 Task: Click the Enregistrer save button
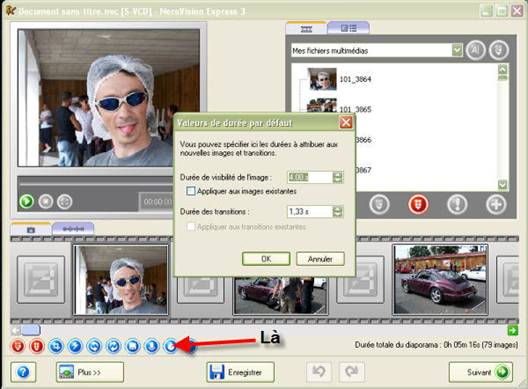(240, 372)
